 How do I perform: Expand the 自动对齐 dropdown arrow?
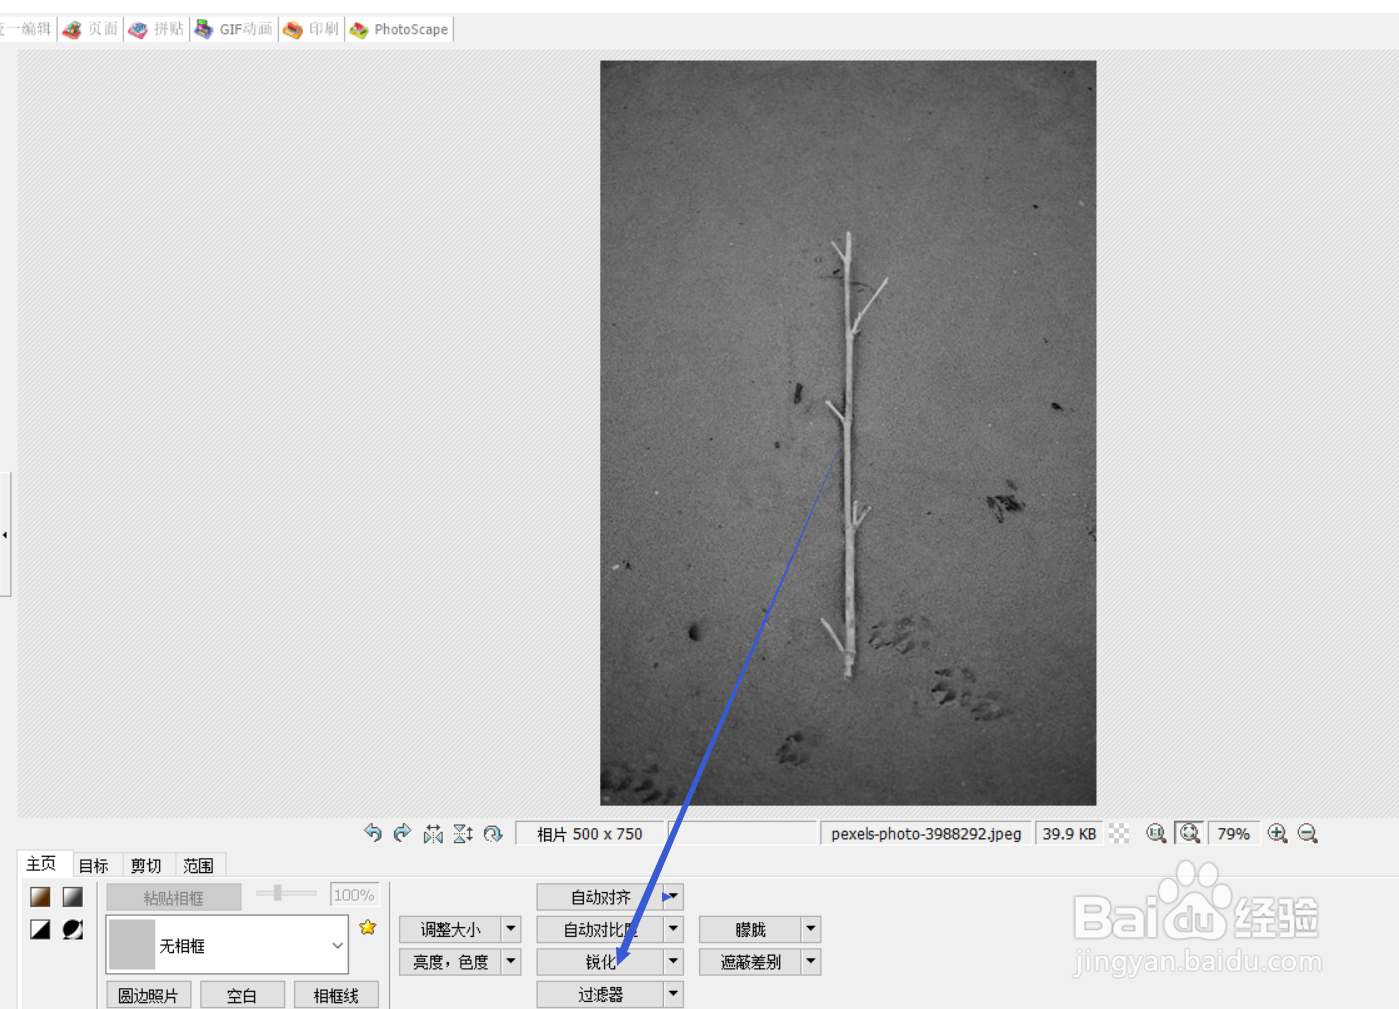673,897
